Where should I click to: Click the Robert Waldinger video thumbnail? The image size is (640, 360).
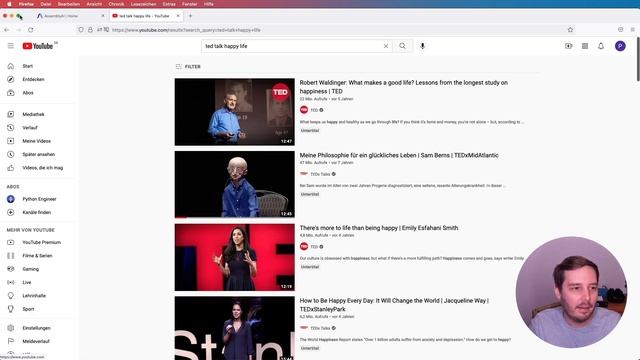[x=235, y=112]
